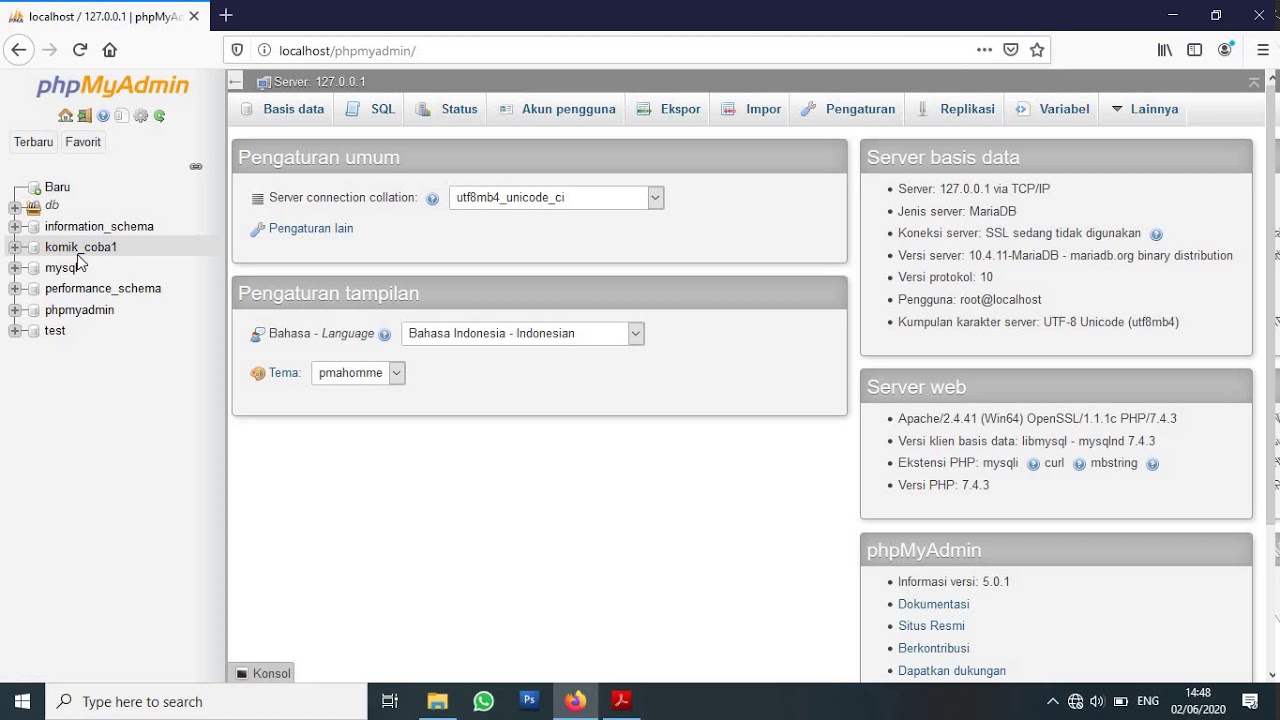Viewport: 1280px width, 720px height.
Task: Open the Dokumentasi link
Action: pos(934,605)
